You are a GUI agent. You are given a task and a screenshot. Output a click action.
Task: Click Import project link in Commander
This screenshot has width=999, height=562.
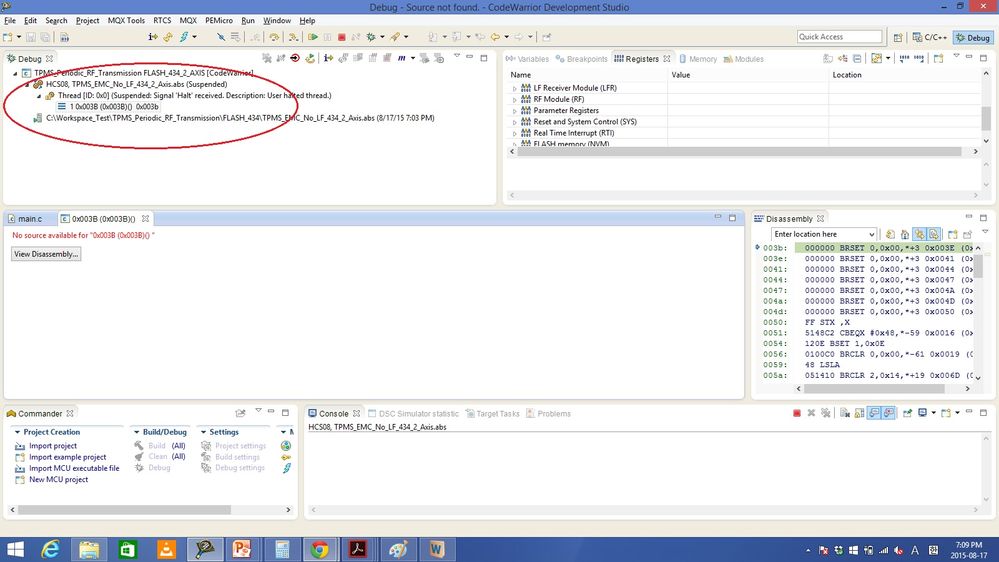point(53,446)
